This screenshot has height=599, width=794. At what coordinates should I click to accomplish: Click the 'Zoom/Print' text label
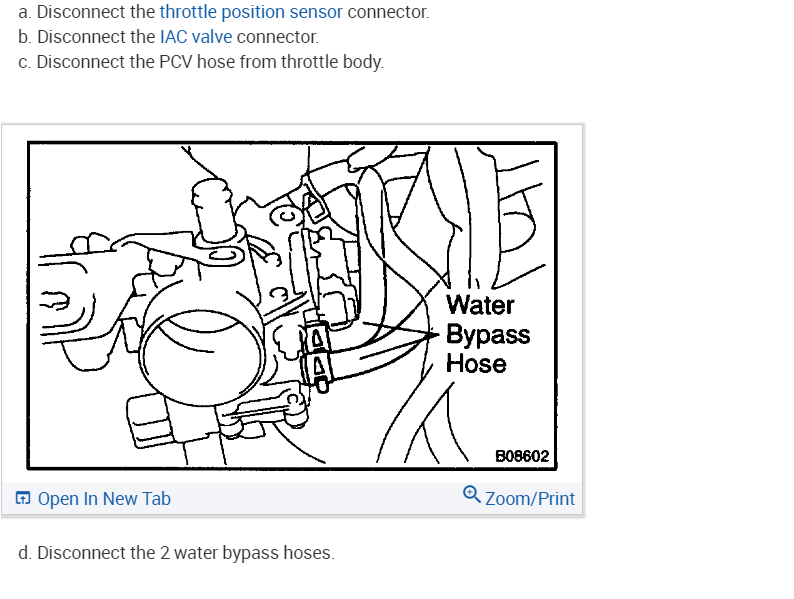[530, 499]
